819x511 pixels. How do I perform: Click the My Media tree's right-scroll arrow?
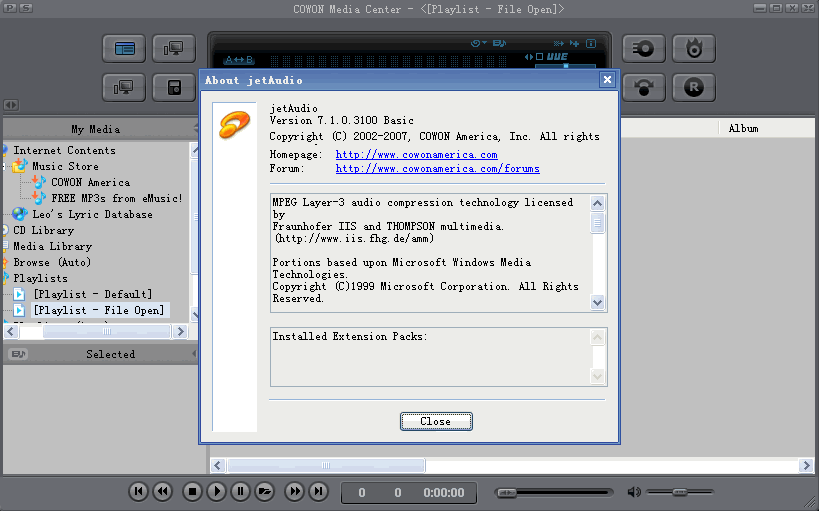(180, 332)
